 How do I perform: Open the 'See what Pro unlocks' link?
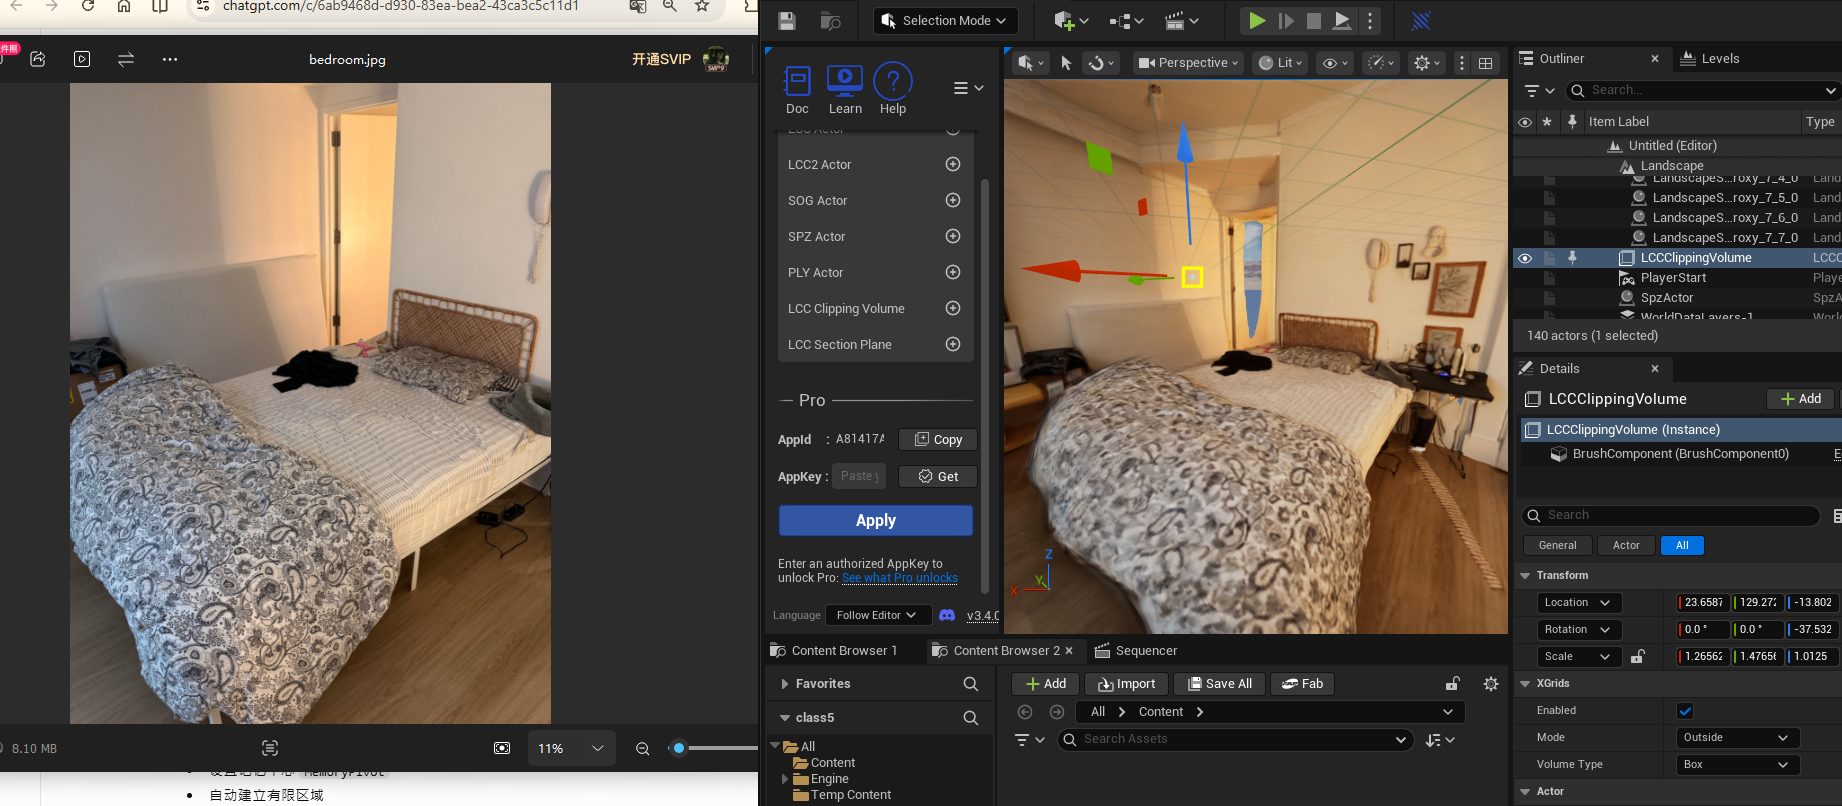900,578
